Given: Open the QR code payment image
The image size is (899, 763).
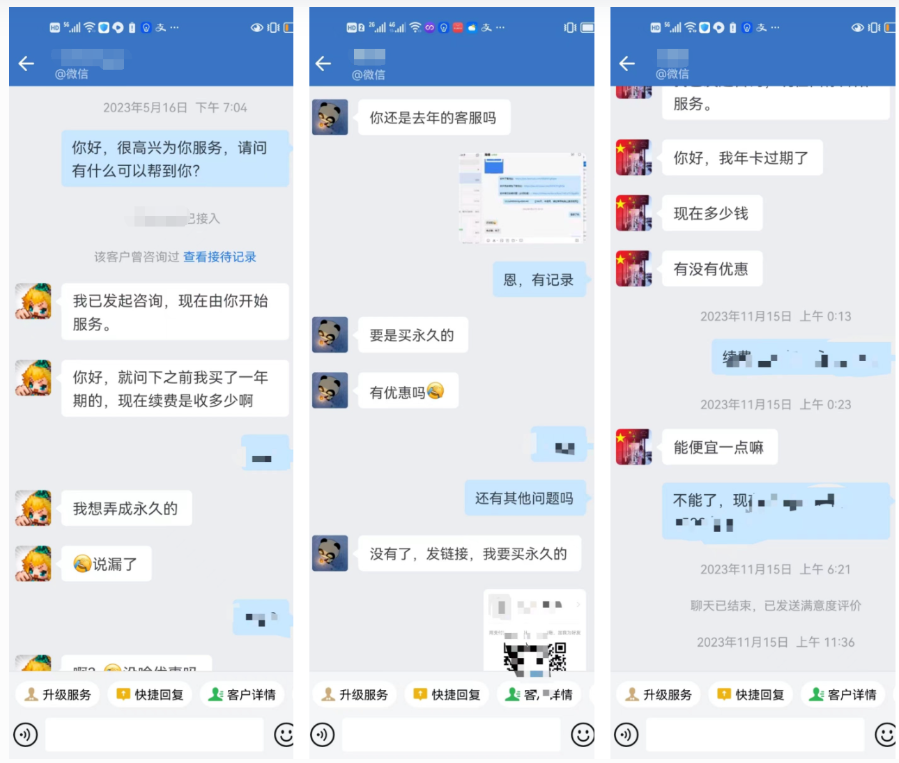Looking at the screenshot, I should 534,631.
